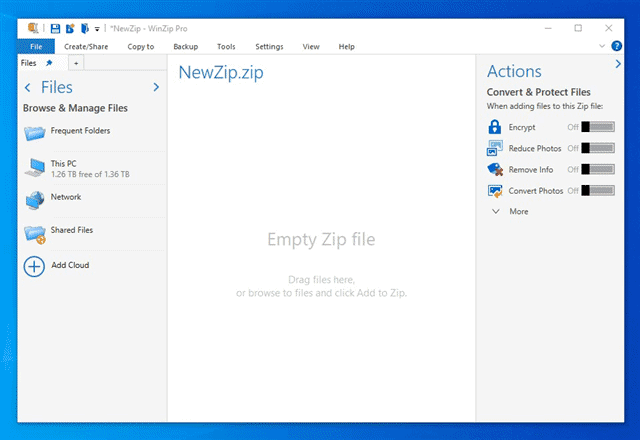Switch on the Remove Info toggle
Image resolution: width=640 pixels, height=440 pixels.
pyautogui.click(x=598, y=169)
